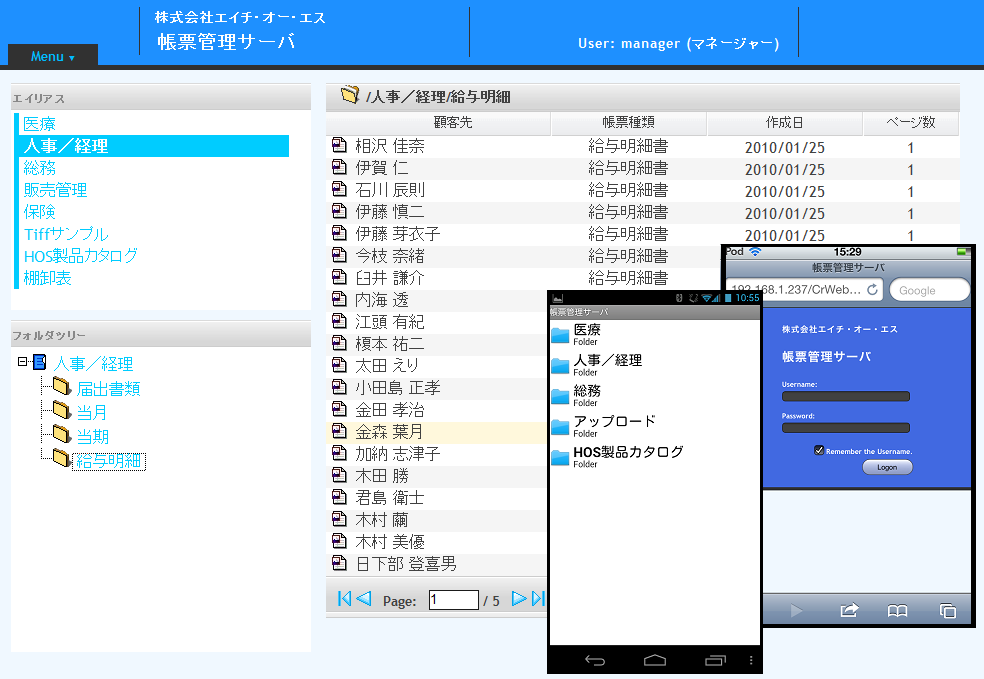
Task: Open the 棚卸表 alias
Action: pos(47,277)
